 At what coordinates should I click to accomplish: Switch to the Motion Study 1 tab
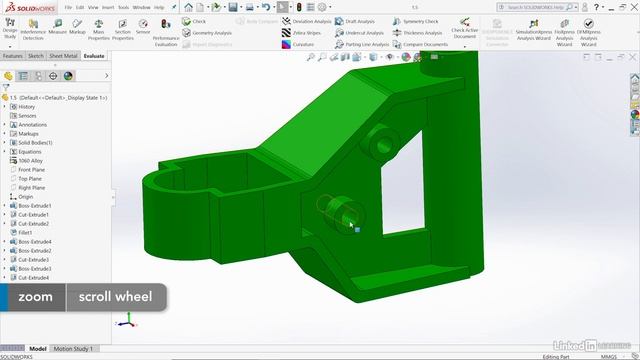coord(73,349)
